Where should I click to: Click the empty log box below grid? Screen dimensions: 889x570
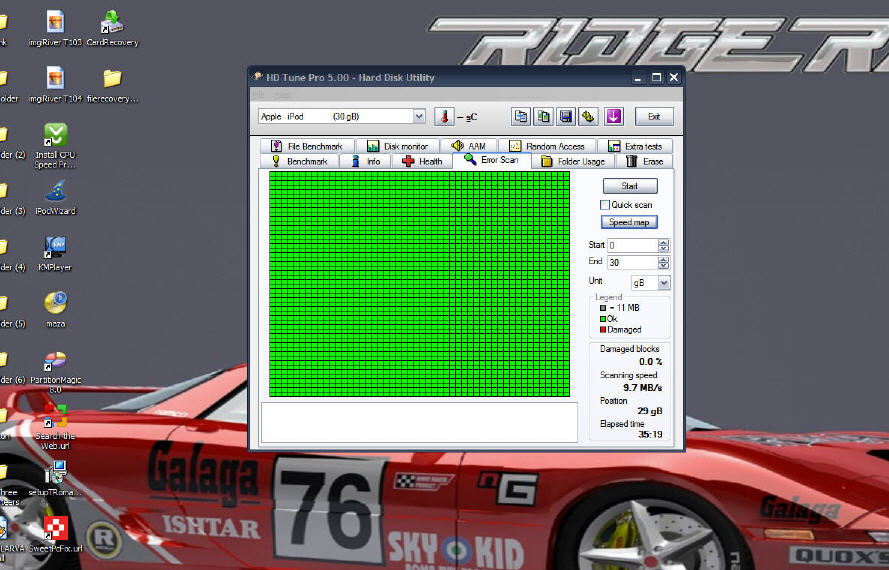click(x=419, y=423)
